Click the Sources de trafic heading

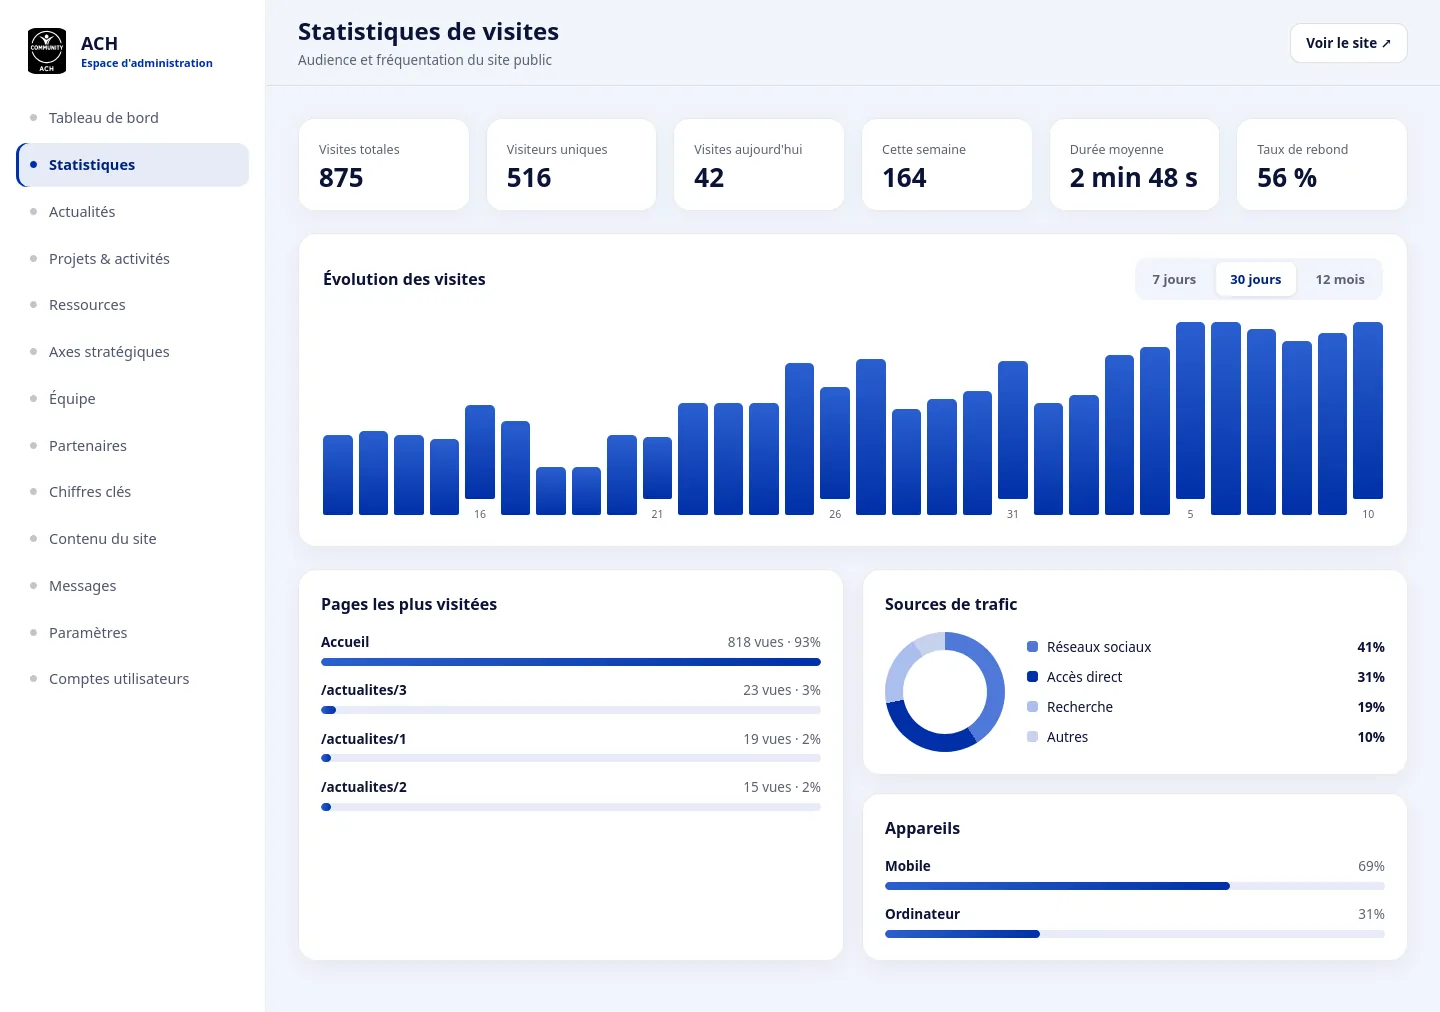click(951, 604)
